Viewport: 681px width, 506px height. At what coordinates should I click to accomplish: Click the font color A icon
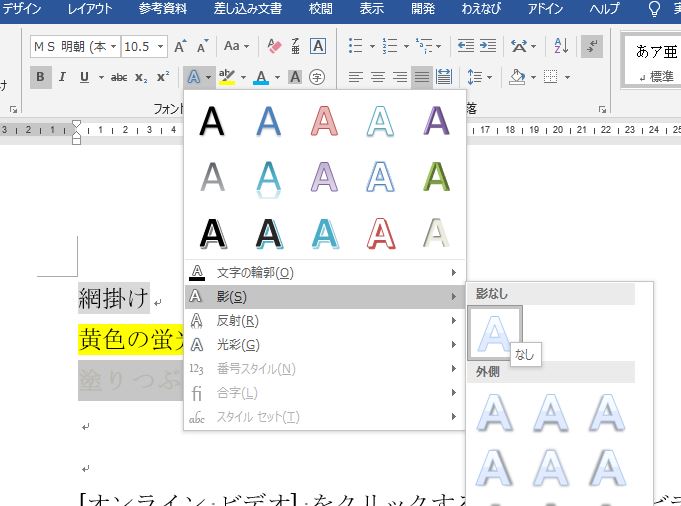click(x=261, y=77)
